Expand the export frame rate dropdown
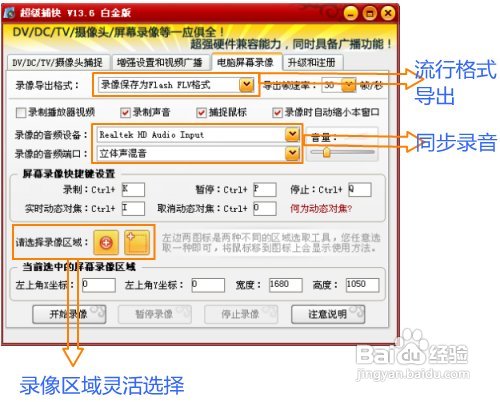This screenshot has height=402, width=500. click(349, 85)
